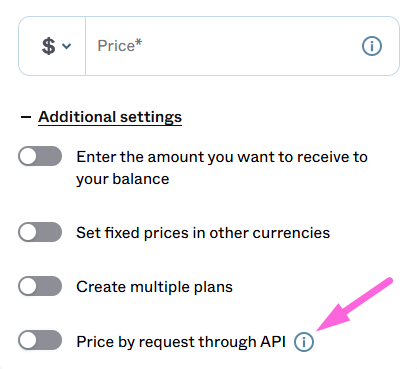Click the dollar sign currency symbol
Viewport: 417px width, 369px height.
click(x=48, y=46)
